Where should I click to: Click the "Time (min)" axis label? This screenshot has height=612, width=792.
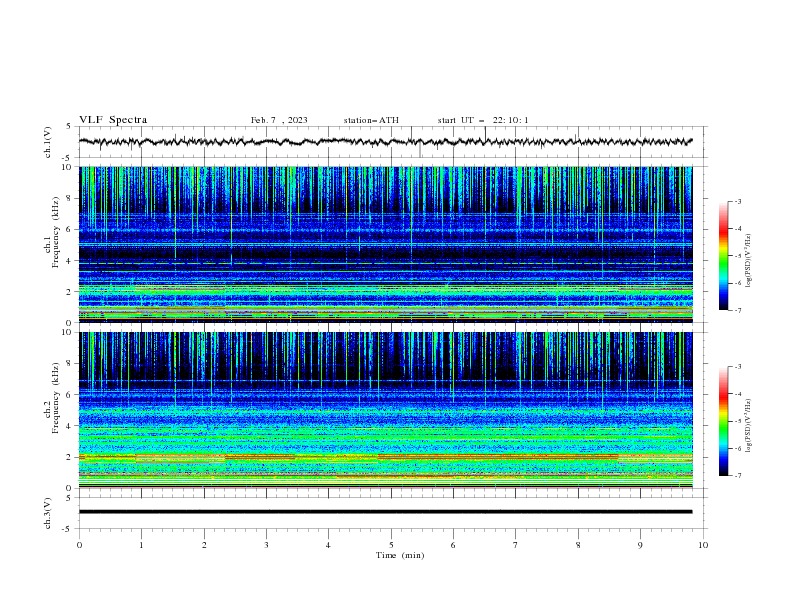[x=400, y=555]
